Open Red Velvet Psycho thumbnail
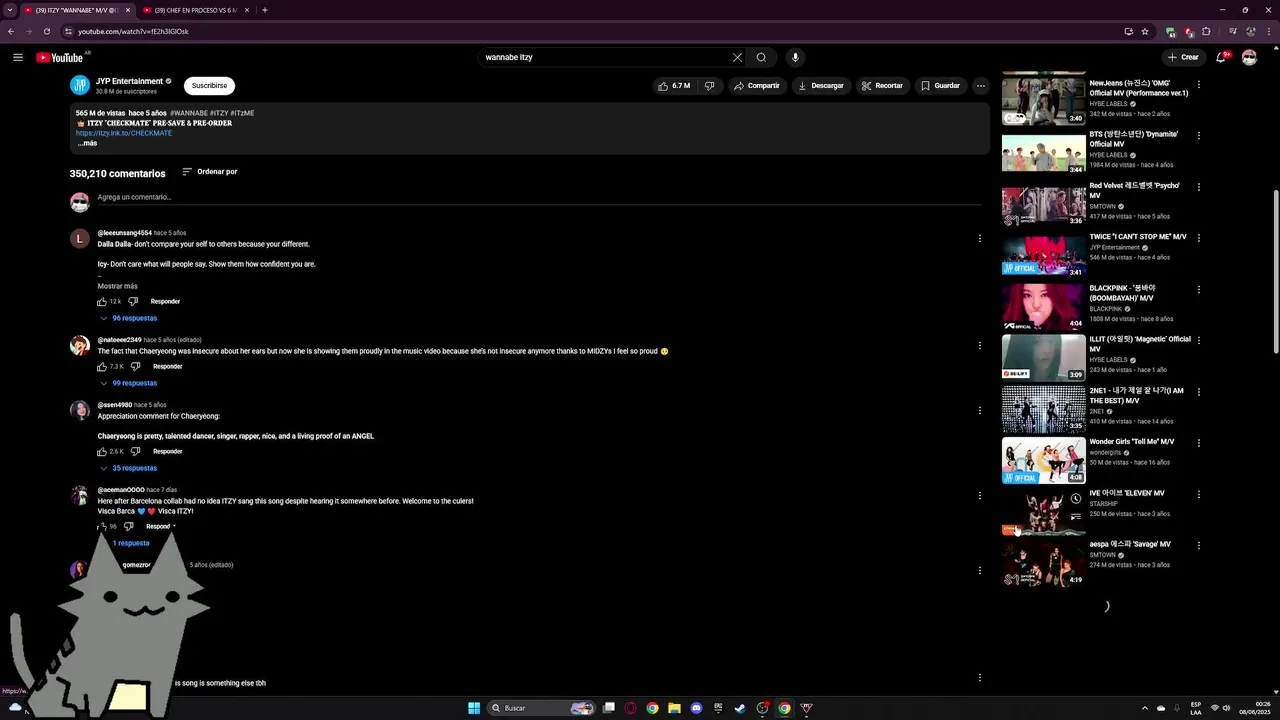Image resolution: width=1280 pixels, height=720 pixels. 1043,204
